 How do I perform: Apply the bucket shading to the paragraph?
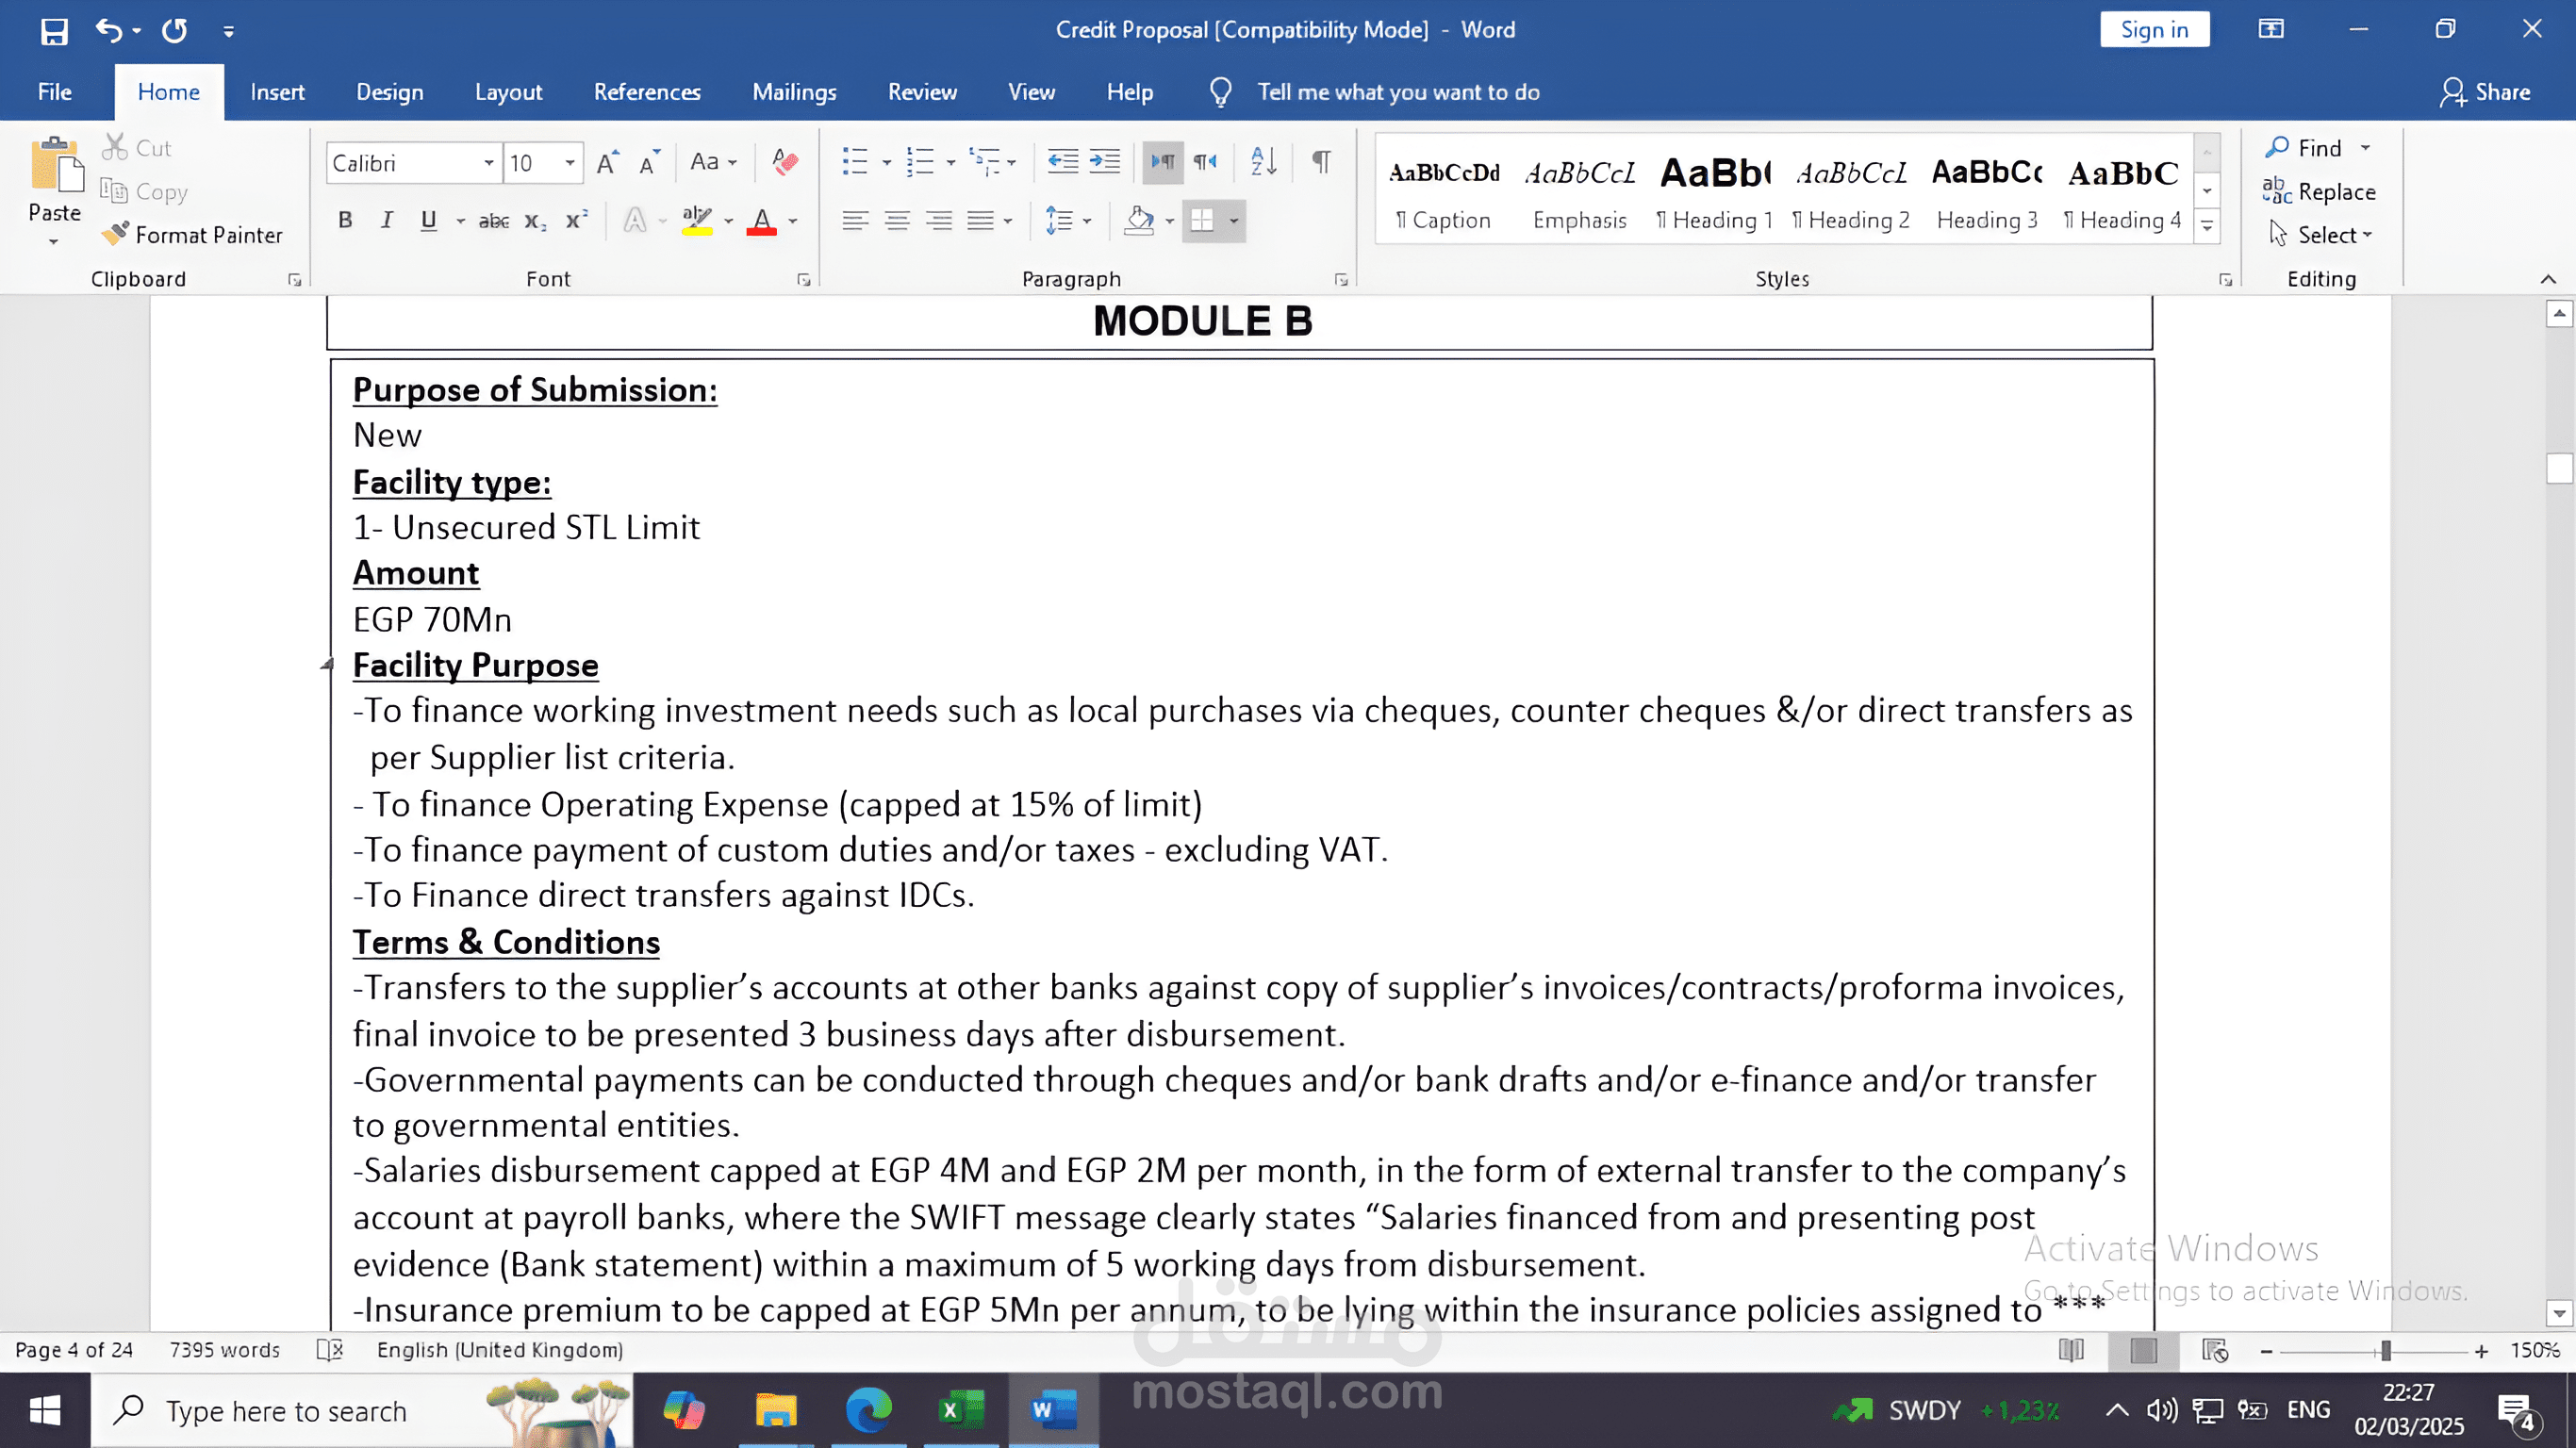pyautogui.click(x=1139, y=221)
